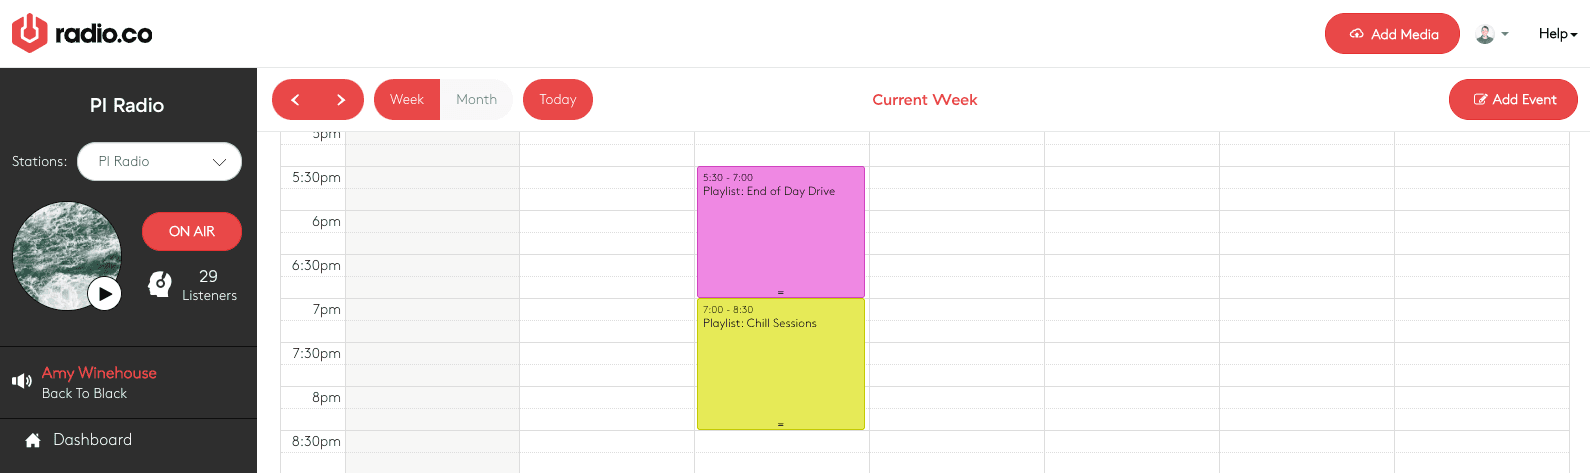Image resolution: width=1590 pixels, height=473 pixels.
Task: Click the now-playing speaker icon
Action: click(22, 381)
